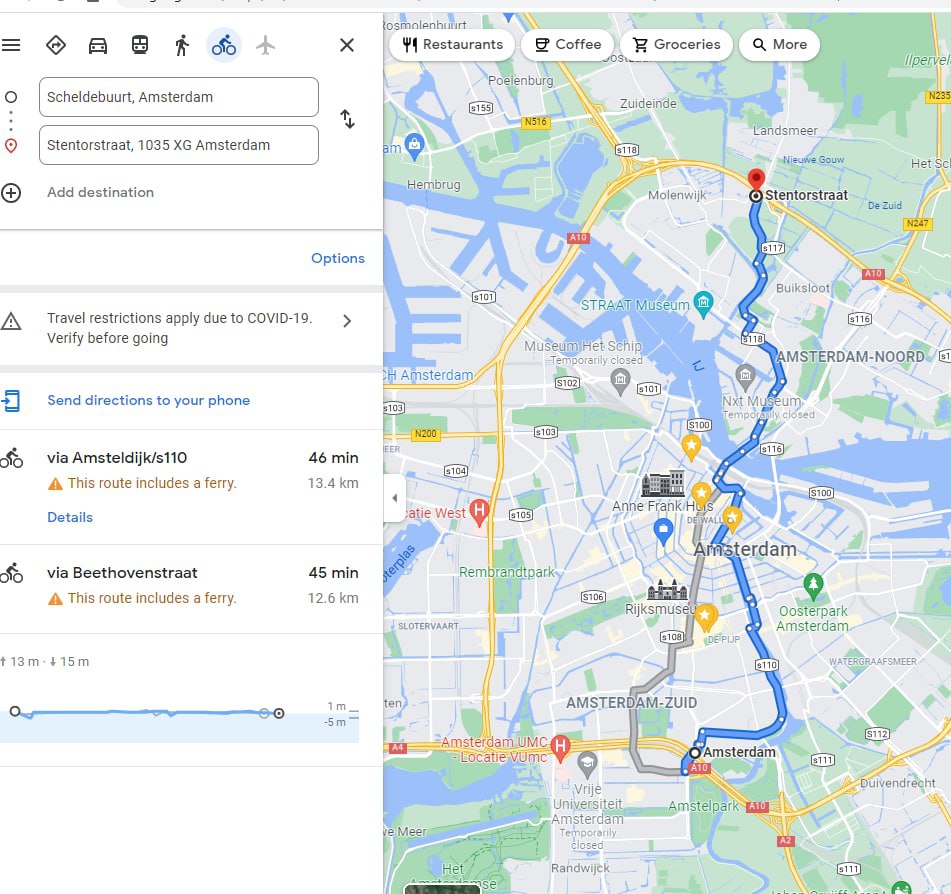Add another destination to route
The image size is (951, 894).
101,192
